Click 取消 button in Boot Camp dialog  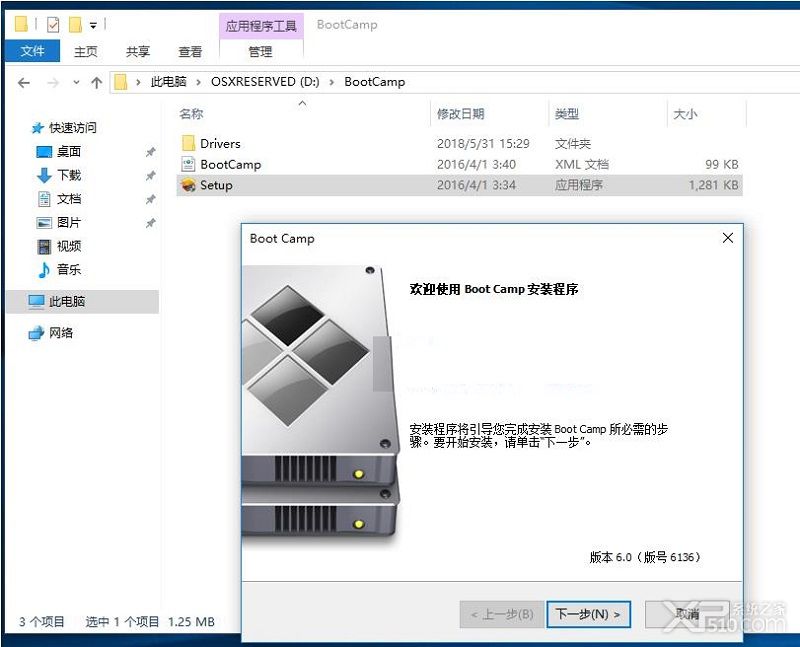point(687,614)
